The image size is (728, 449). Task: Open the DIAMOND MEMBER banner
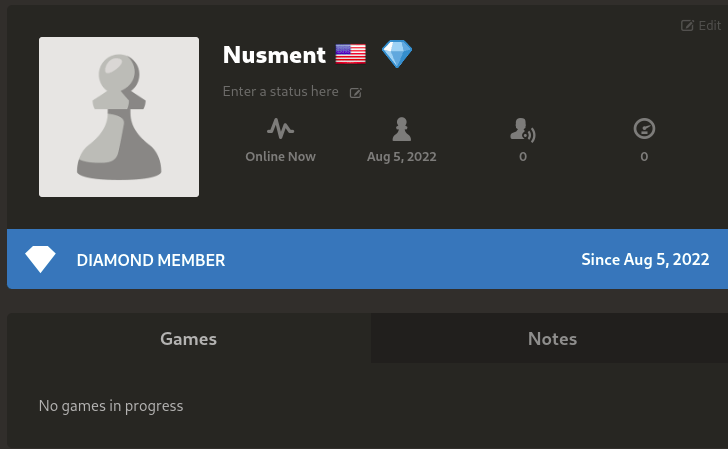(x=367, y=259)
